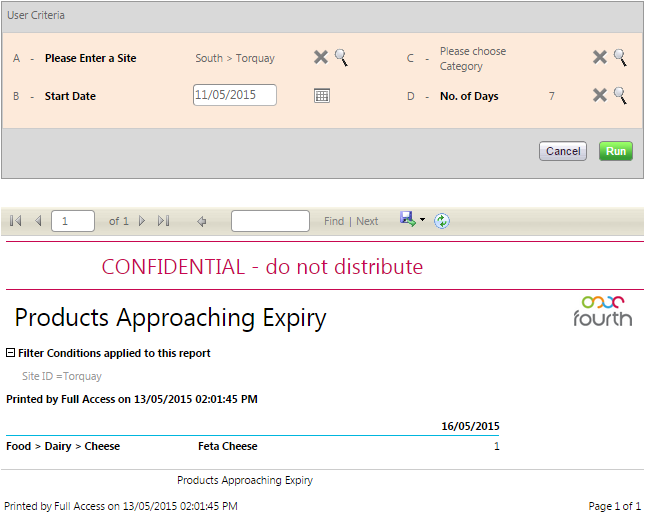Open No. of Days lookup magnifier
This screenshot has width=645, height=523.
(x=620, y=96)
